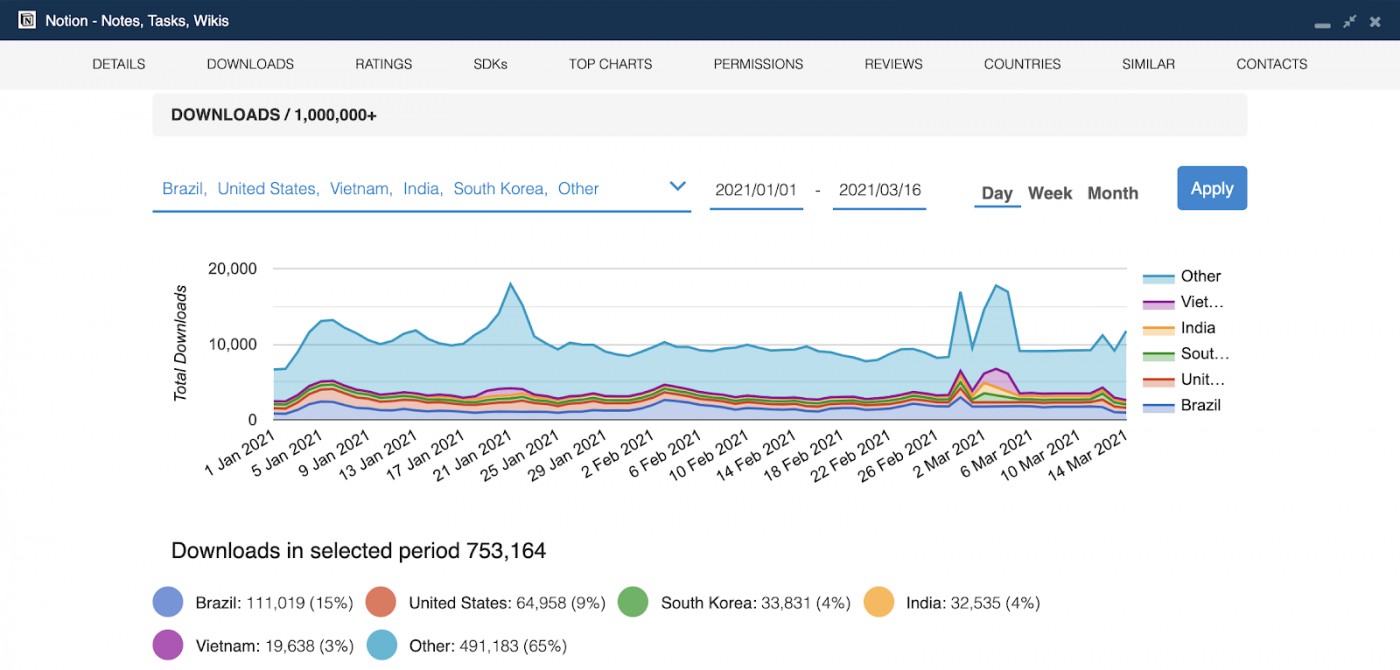Toggle Other series in chart legend
The height and width of the screenshot is (670, 1400).
(x=1183, y=276)
